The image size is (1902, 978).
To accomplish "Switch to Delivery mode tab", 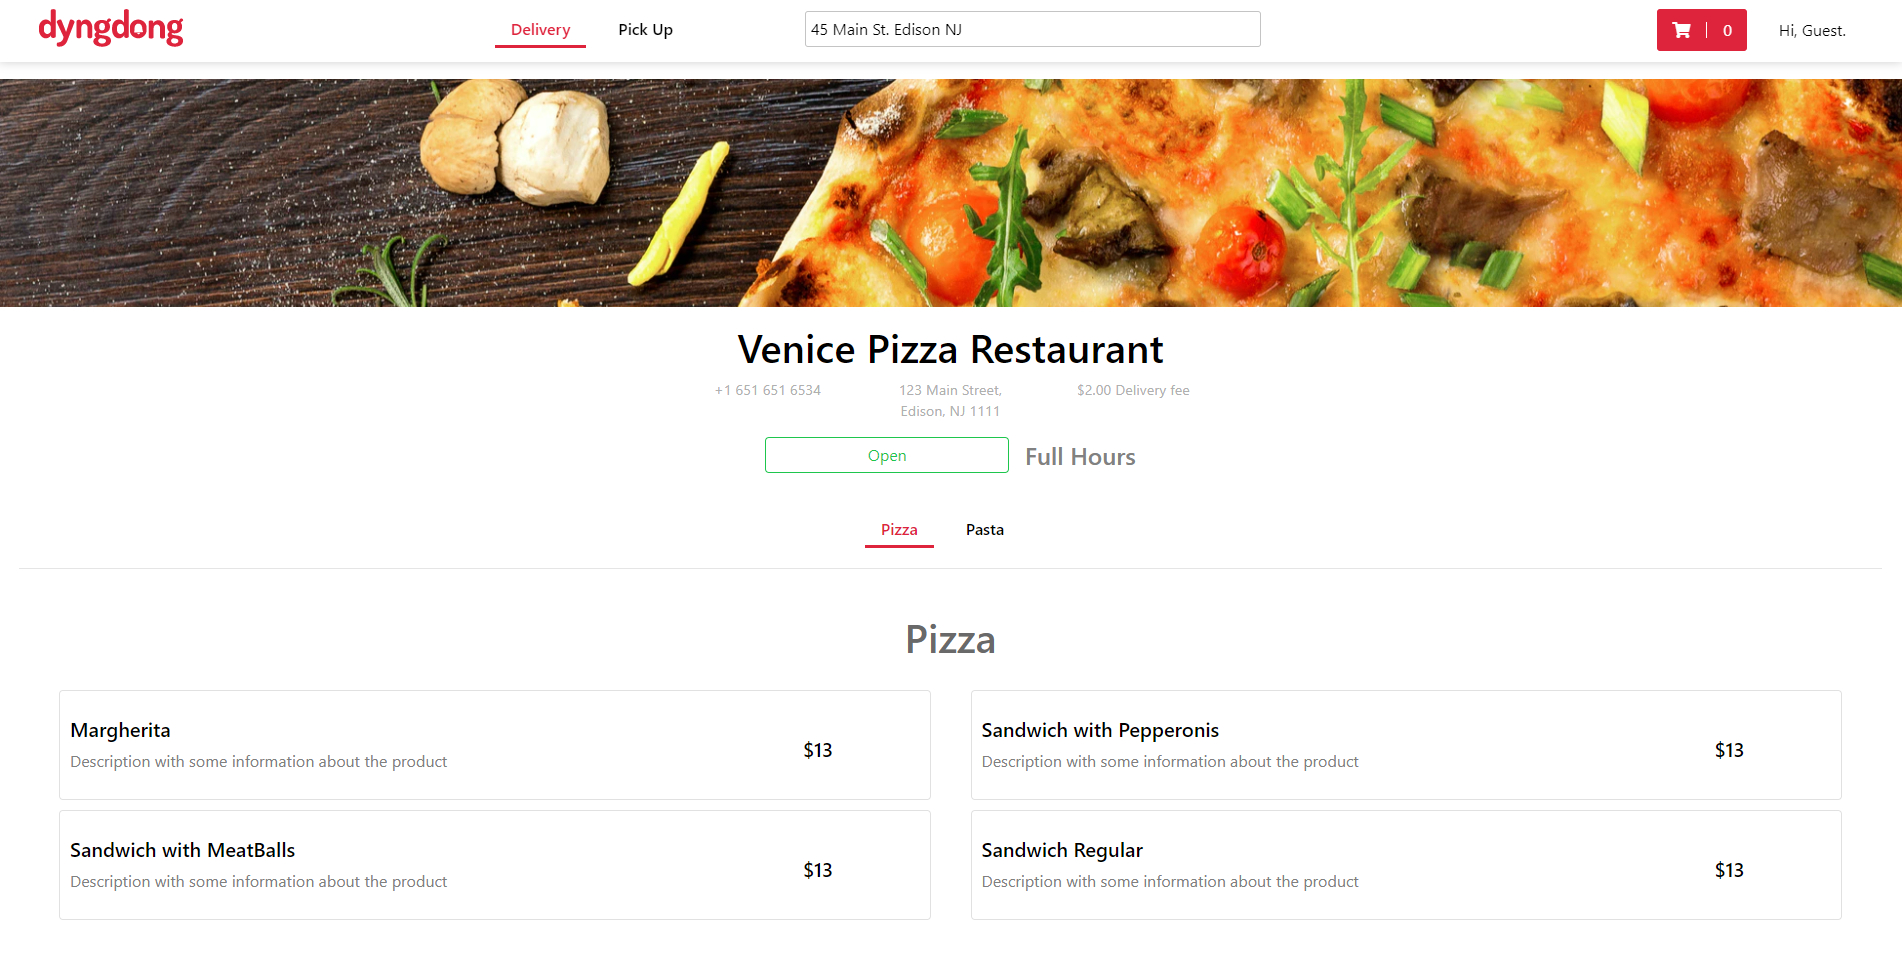I will [540, 30].
